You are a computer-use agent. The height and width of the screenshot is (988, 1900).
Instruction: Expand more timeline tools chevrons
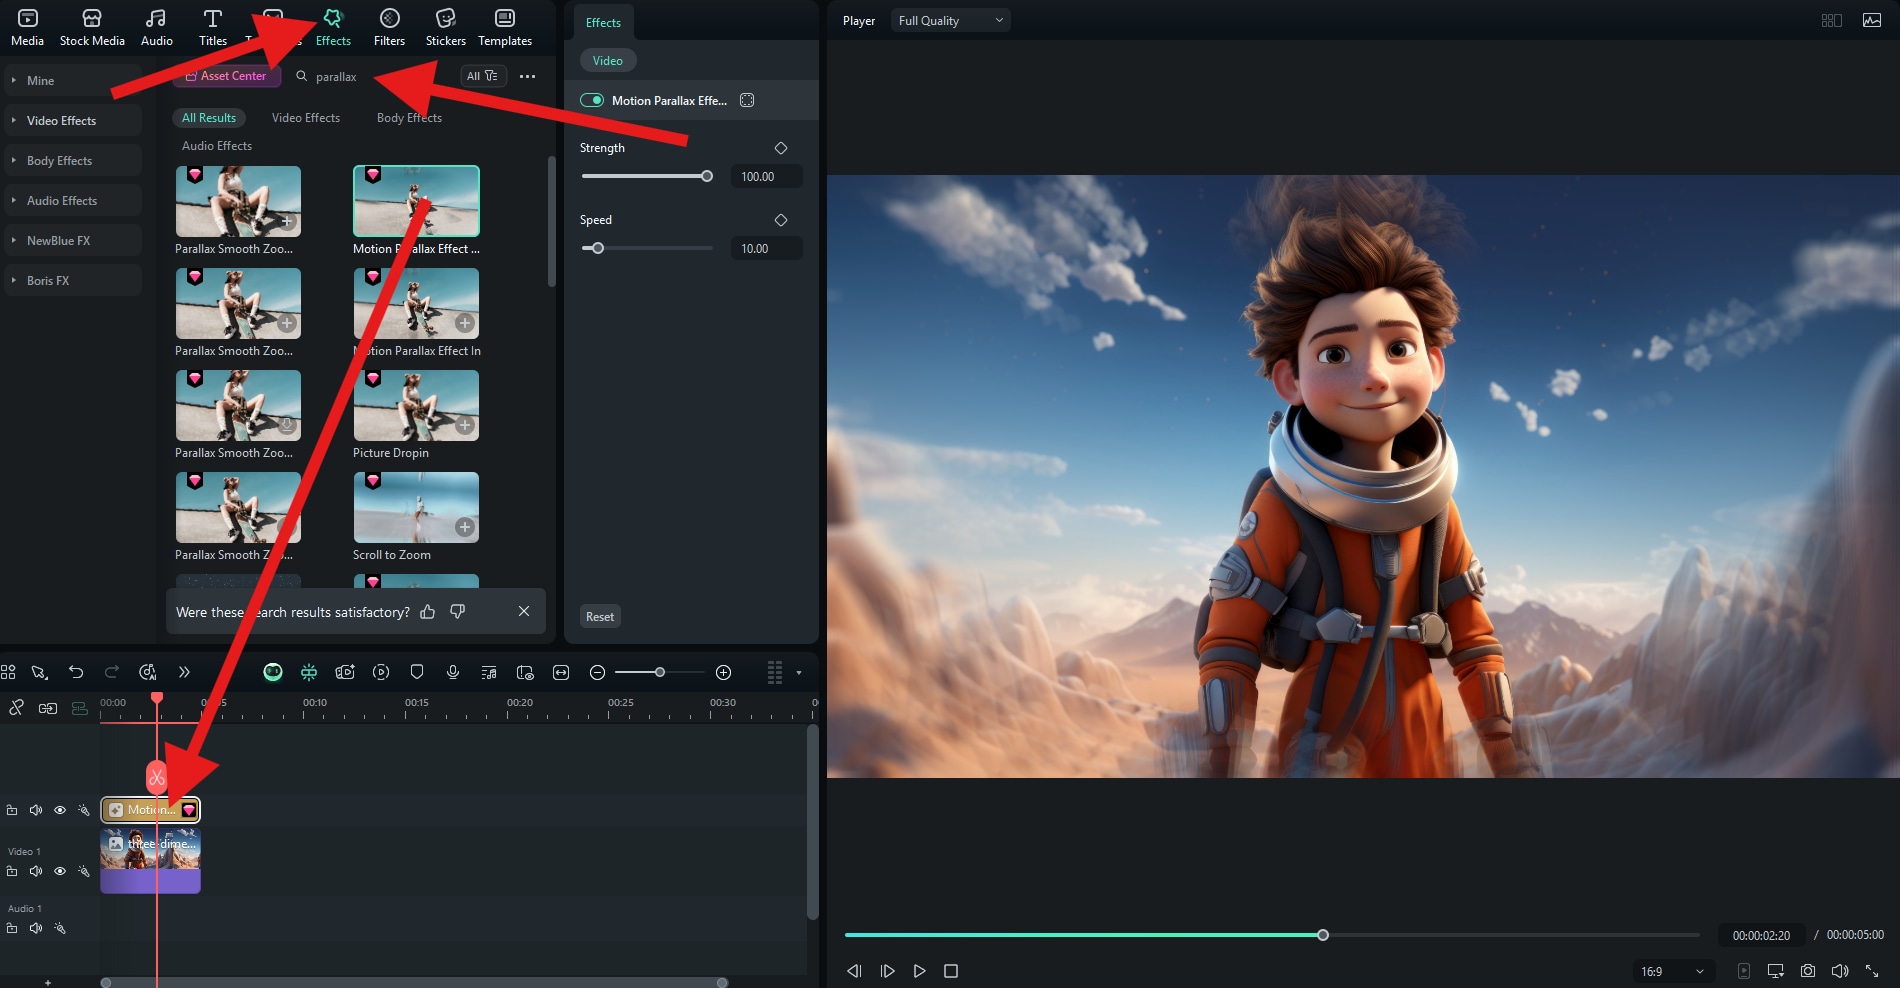[x=184, y=672]
